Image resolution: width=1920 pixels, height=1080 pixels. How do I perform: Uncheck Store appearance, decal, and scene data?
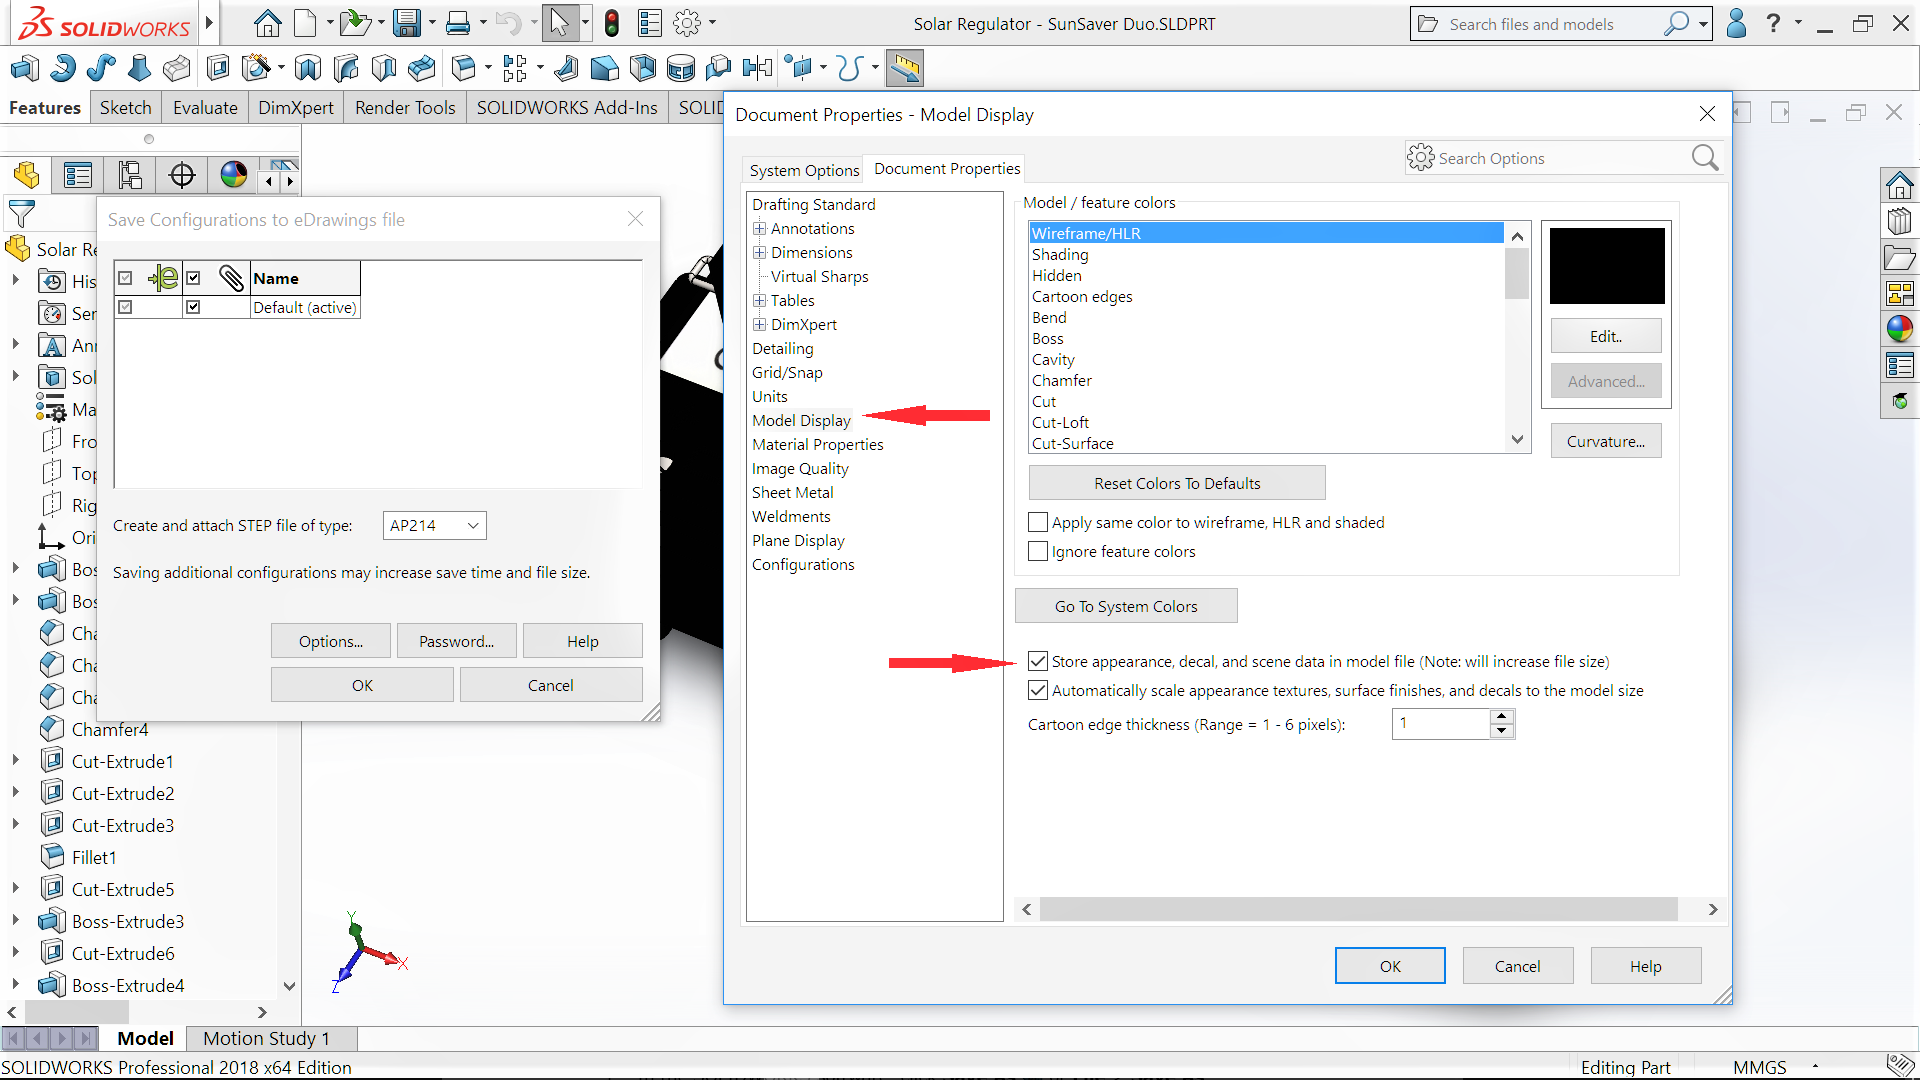(1038, 662)
